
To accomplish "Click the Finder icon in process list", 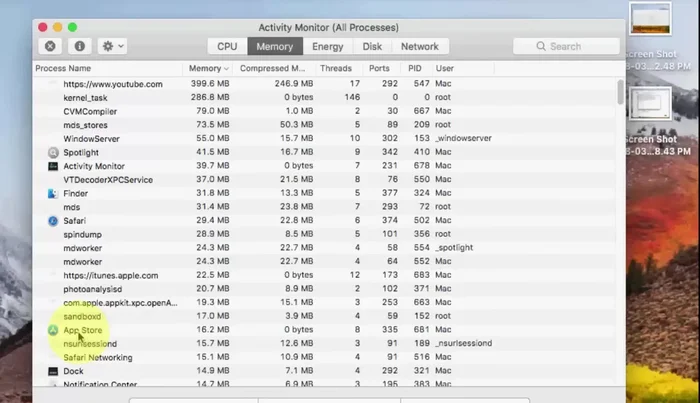I will 53,193.
